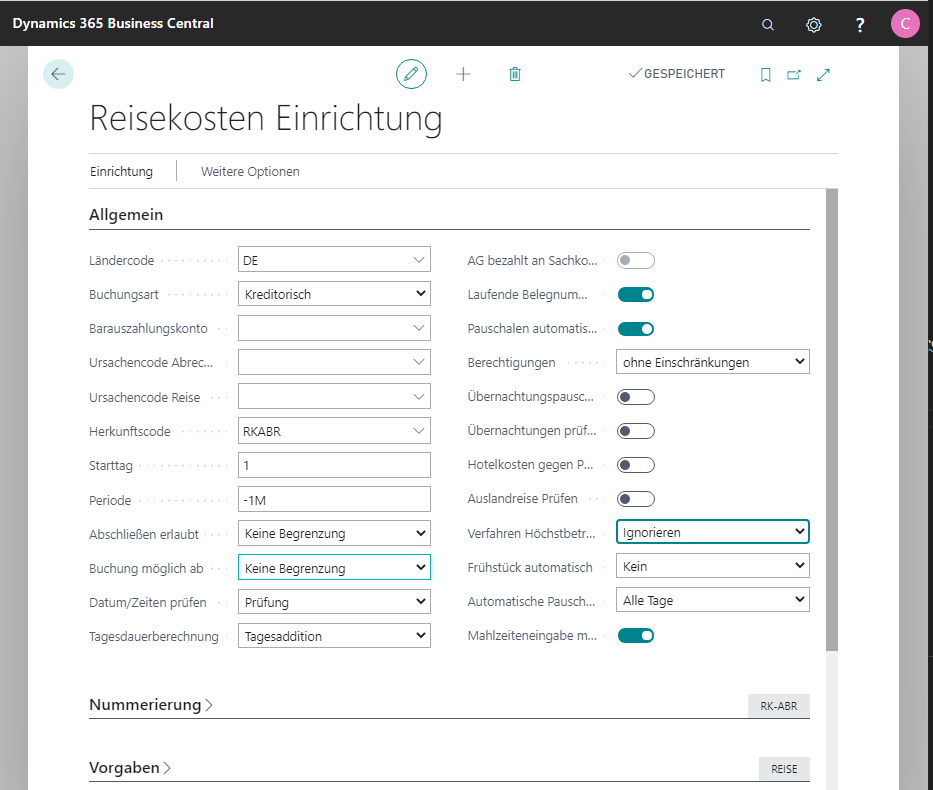This screenshot has height=790, width=933.
Task: Click into the Periode input field
Action: pyautogui.click(x=334, y=500)
